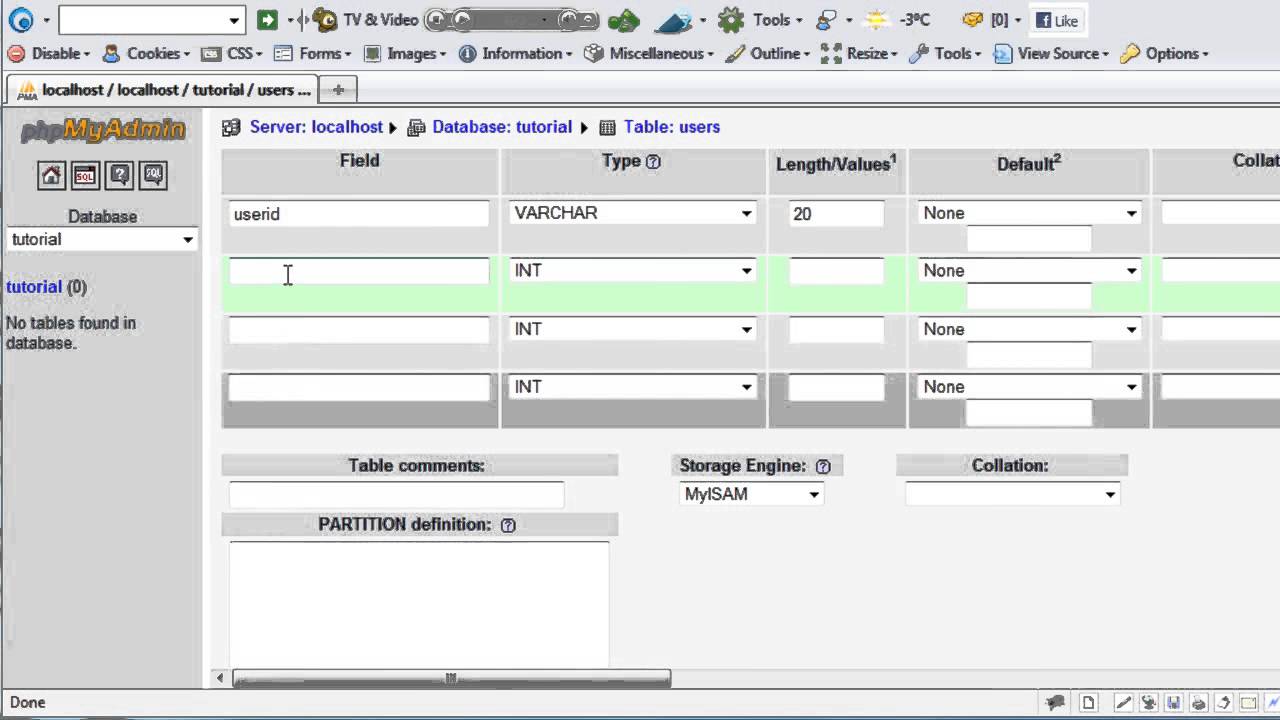Open the toolbar search combo box

click(x=151, y=20)
